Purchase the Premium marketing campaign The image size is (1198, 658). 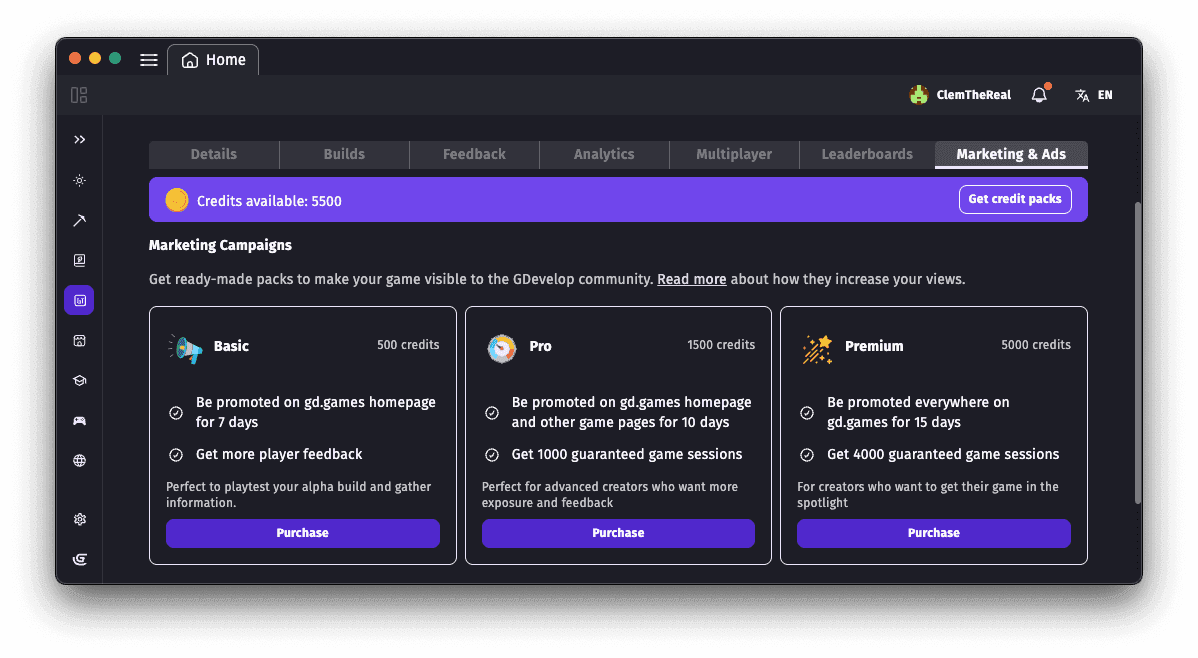[933, 533]
